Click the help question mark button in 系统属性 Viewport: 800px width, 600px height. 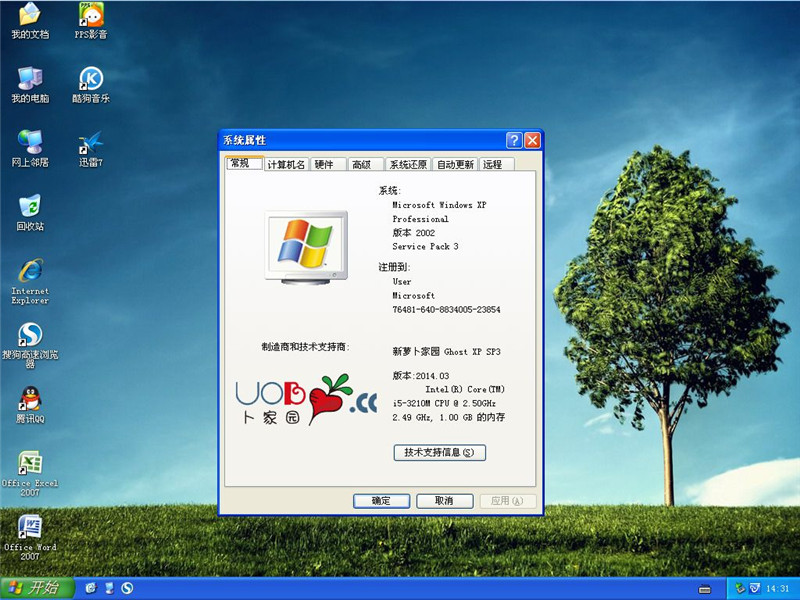pos(514,140)
